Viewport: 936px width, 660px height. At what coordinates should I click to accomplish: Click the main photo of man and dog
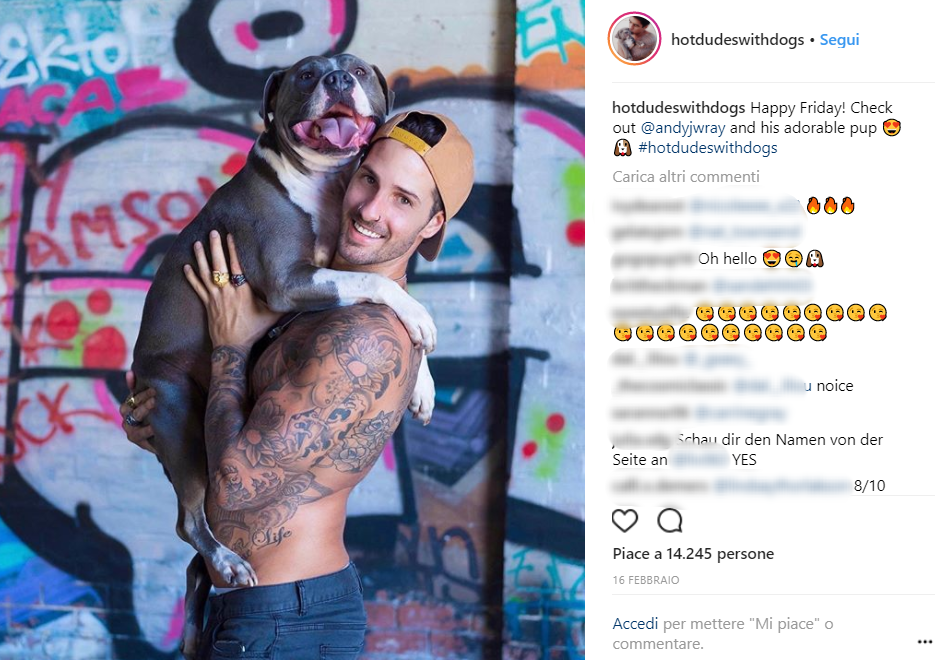click(292, 330)
